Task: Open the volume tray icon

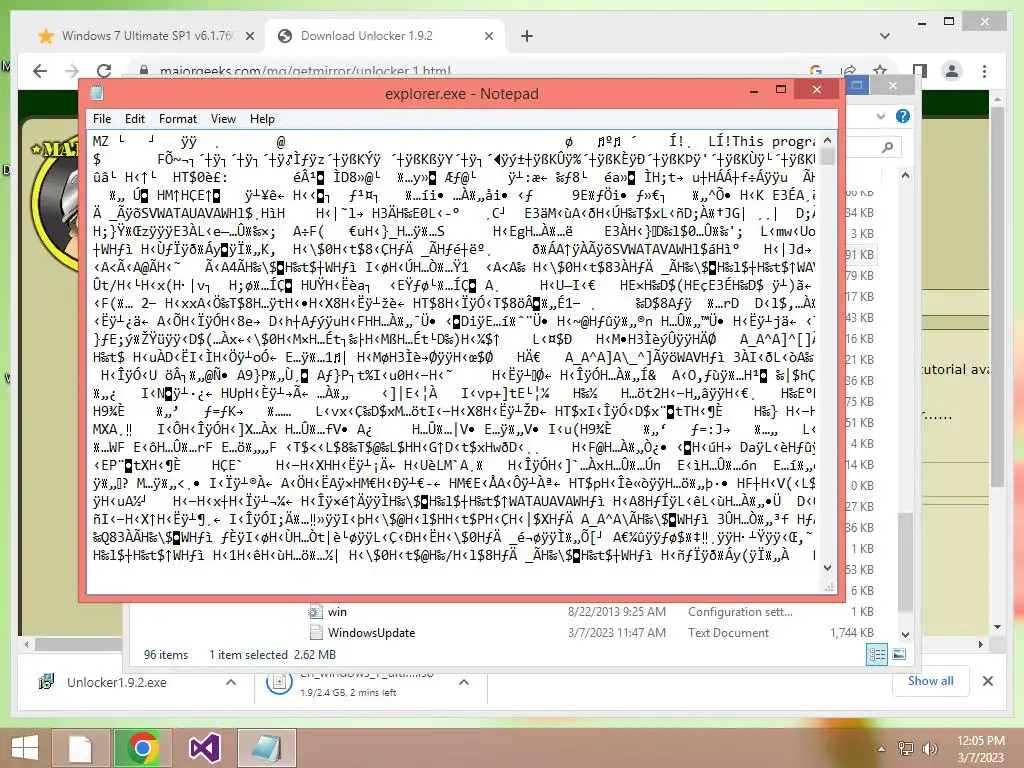Action: click(929, 749)
